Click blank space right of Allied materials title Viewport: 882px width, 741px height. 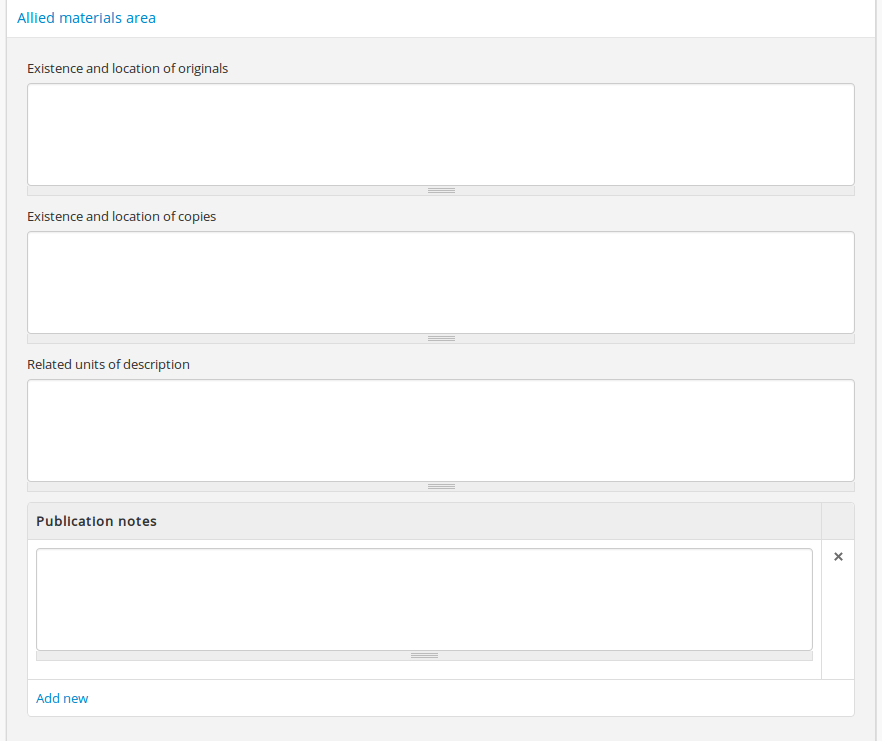click(500, 18)
